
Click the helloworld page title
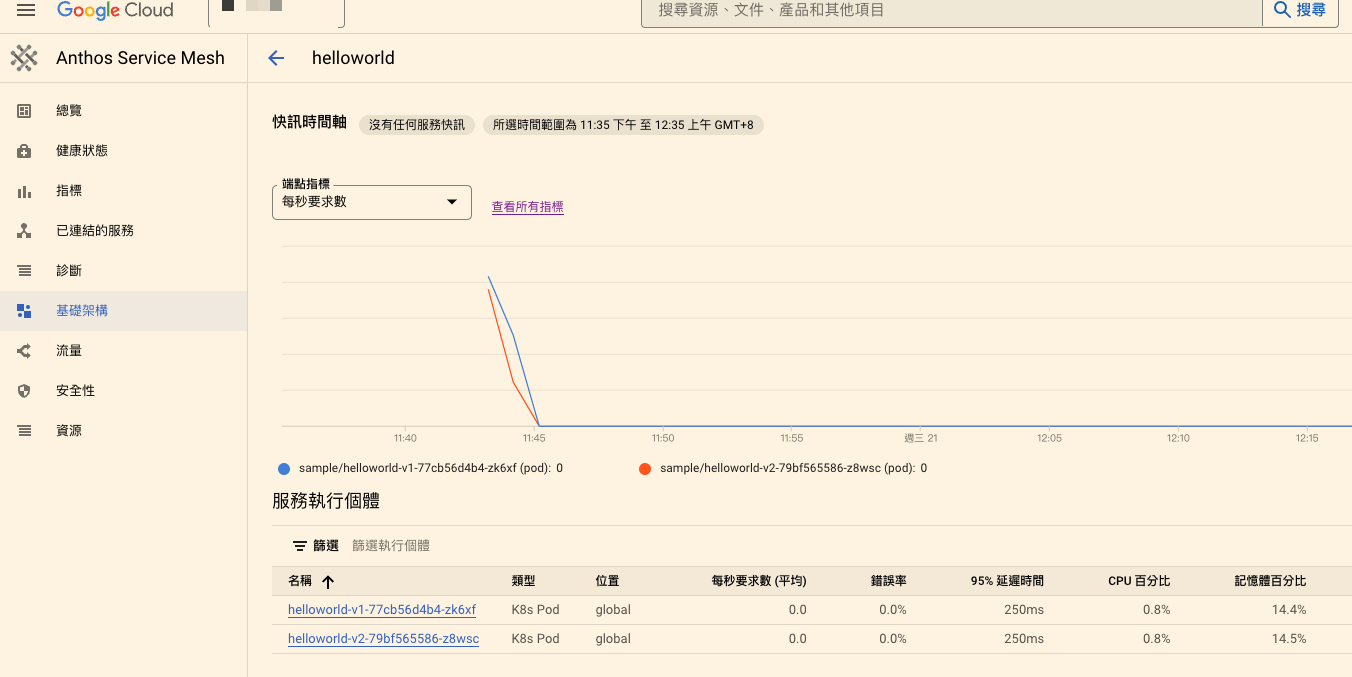point(353,58)
